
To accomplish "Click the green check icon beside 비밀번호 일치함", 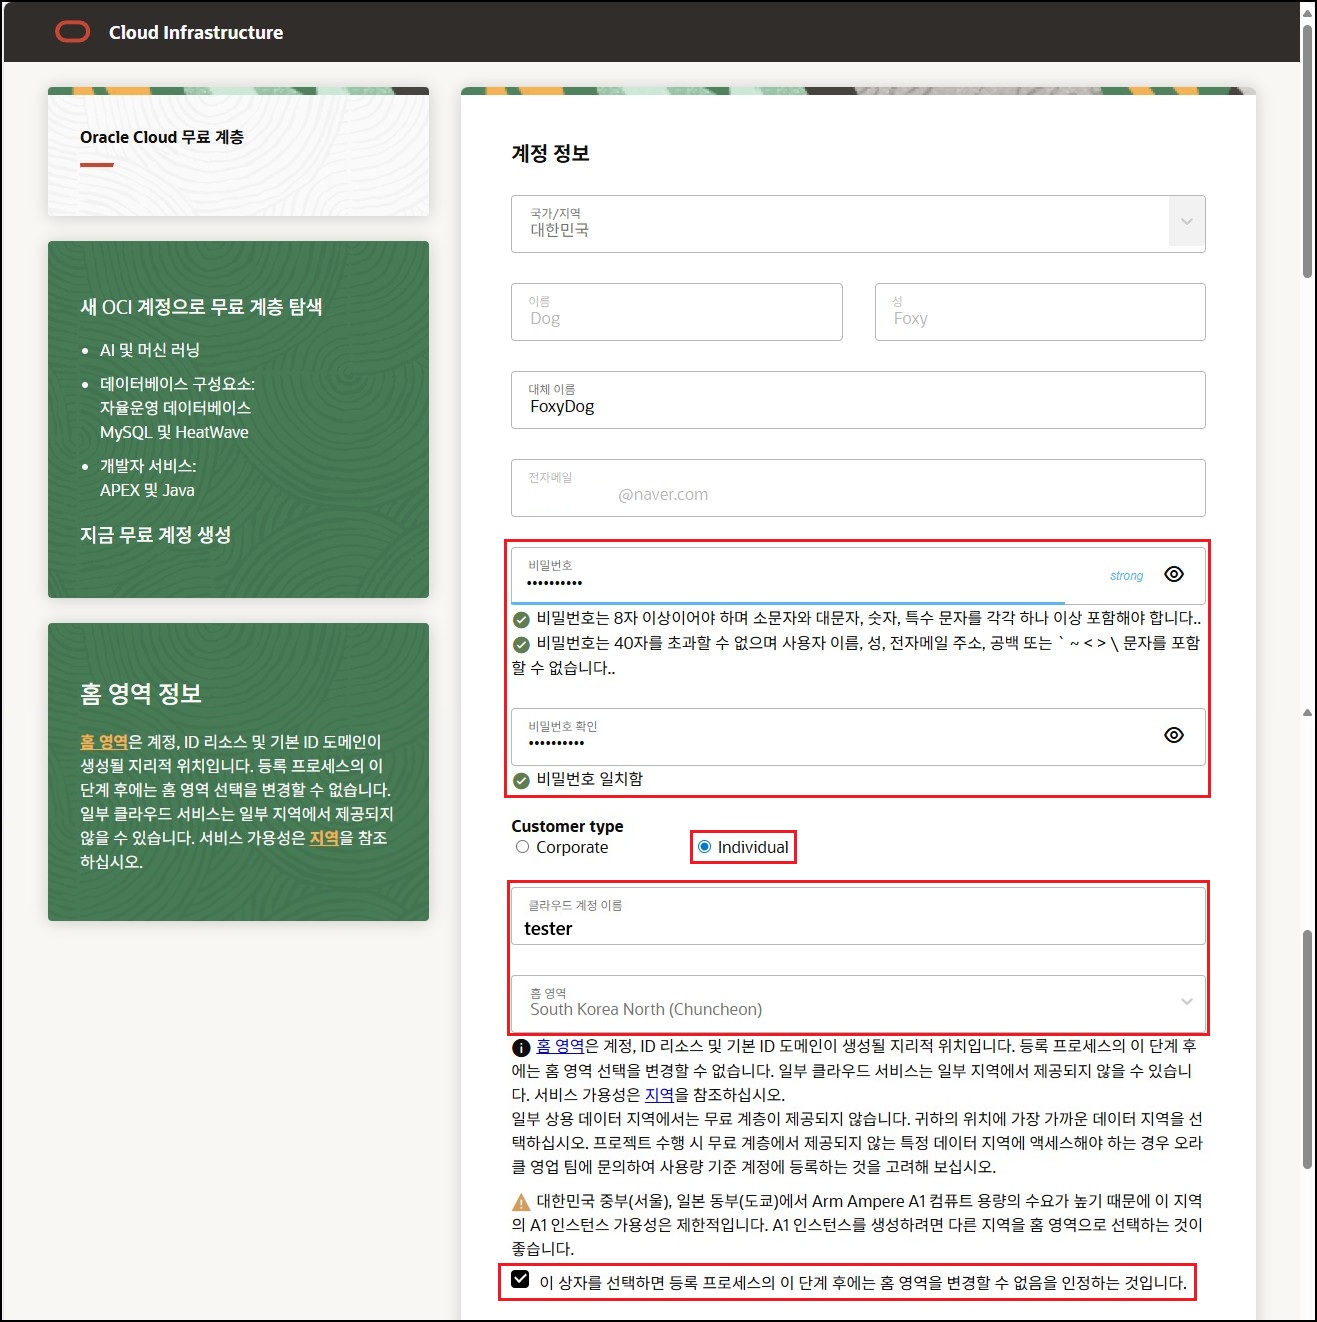I will coord(521,780).
